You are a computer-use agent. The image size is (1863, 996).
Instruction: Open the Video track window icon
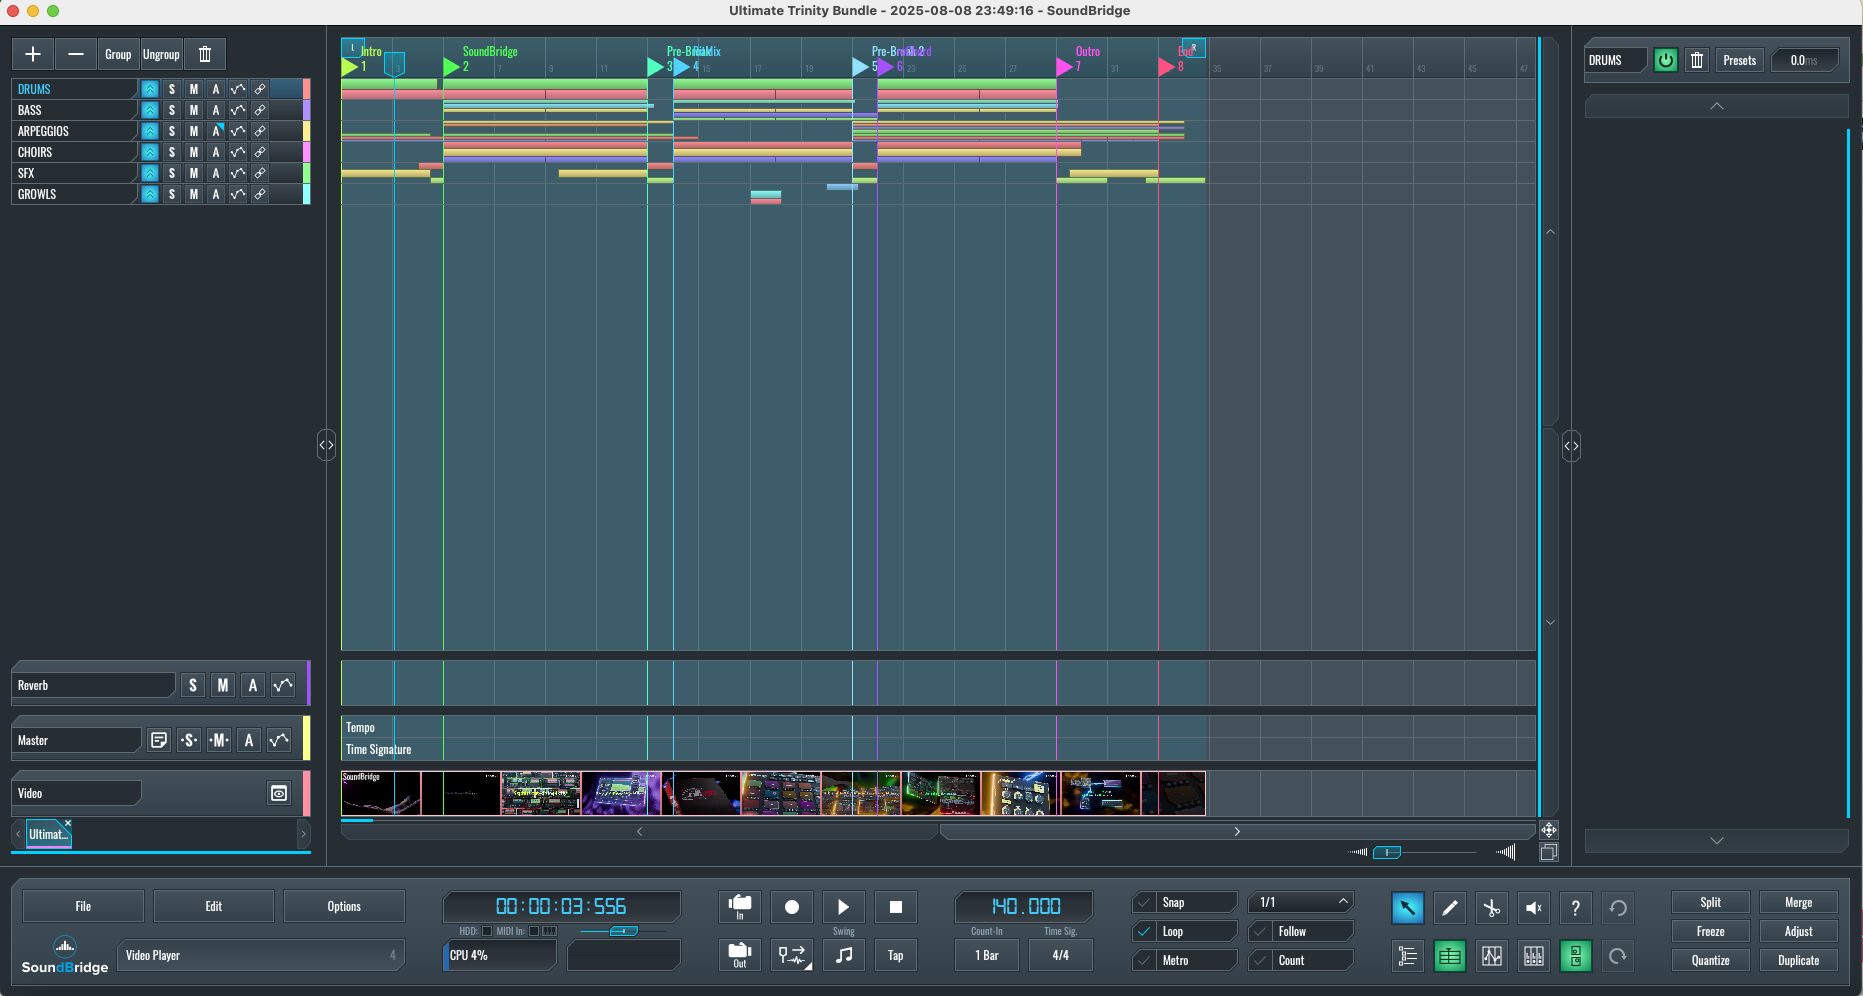(279, 793)
